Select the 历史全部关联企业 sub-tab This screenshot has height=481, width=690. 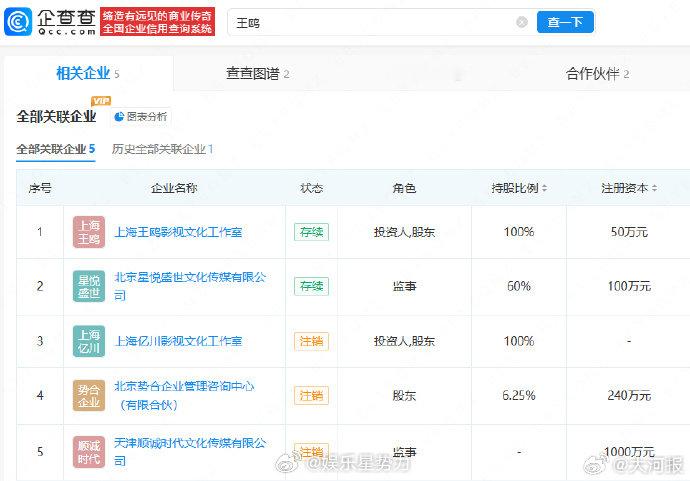coord(162,149)
